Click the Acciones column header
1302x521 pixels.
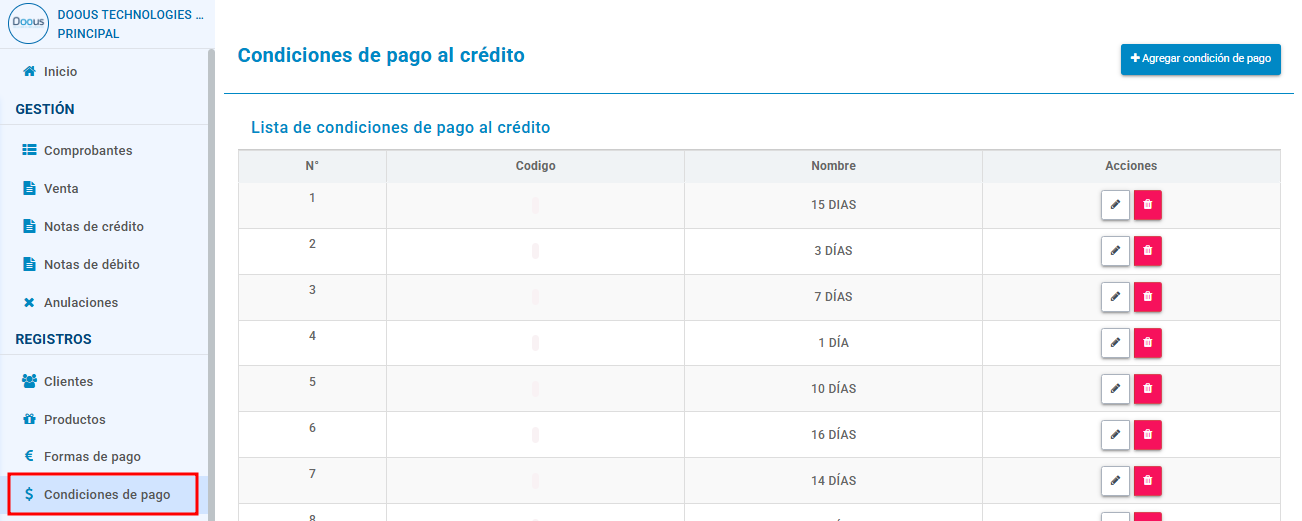pos(1131,166)
